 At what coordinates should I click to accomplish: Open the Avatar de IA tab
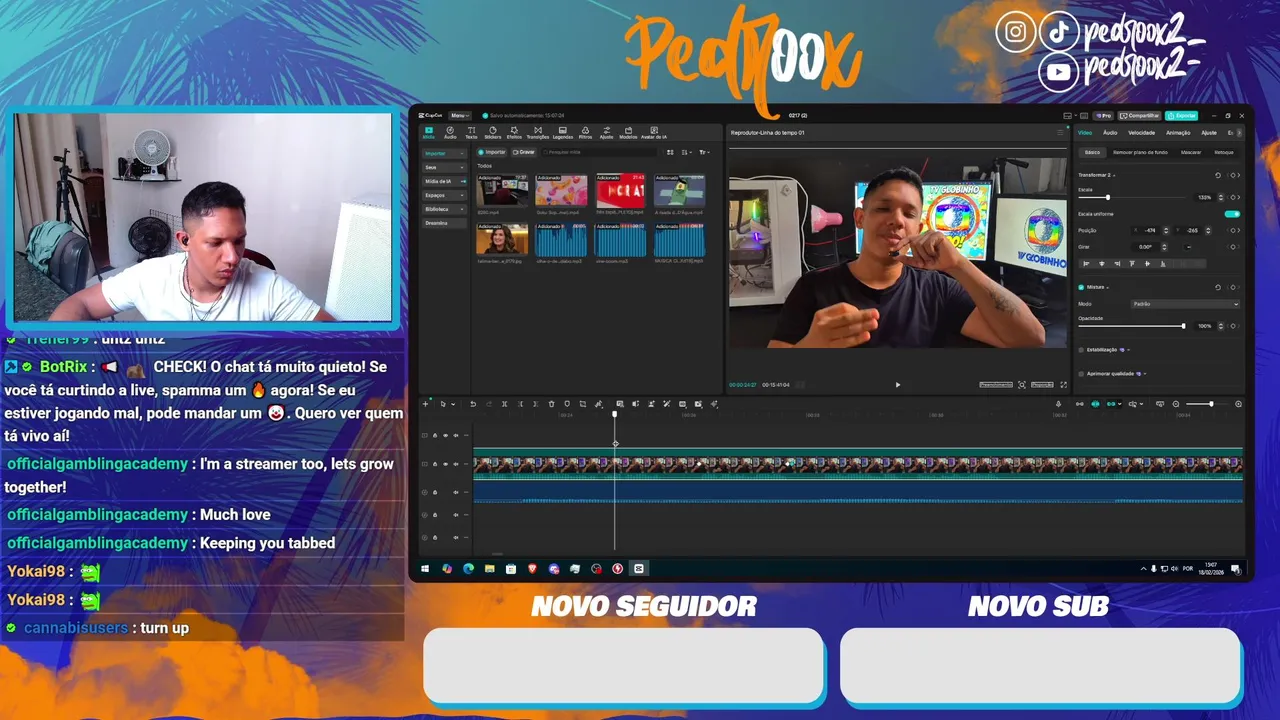654,133
